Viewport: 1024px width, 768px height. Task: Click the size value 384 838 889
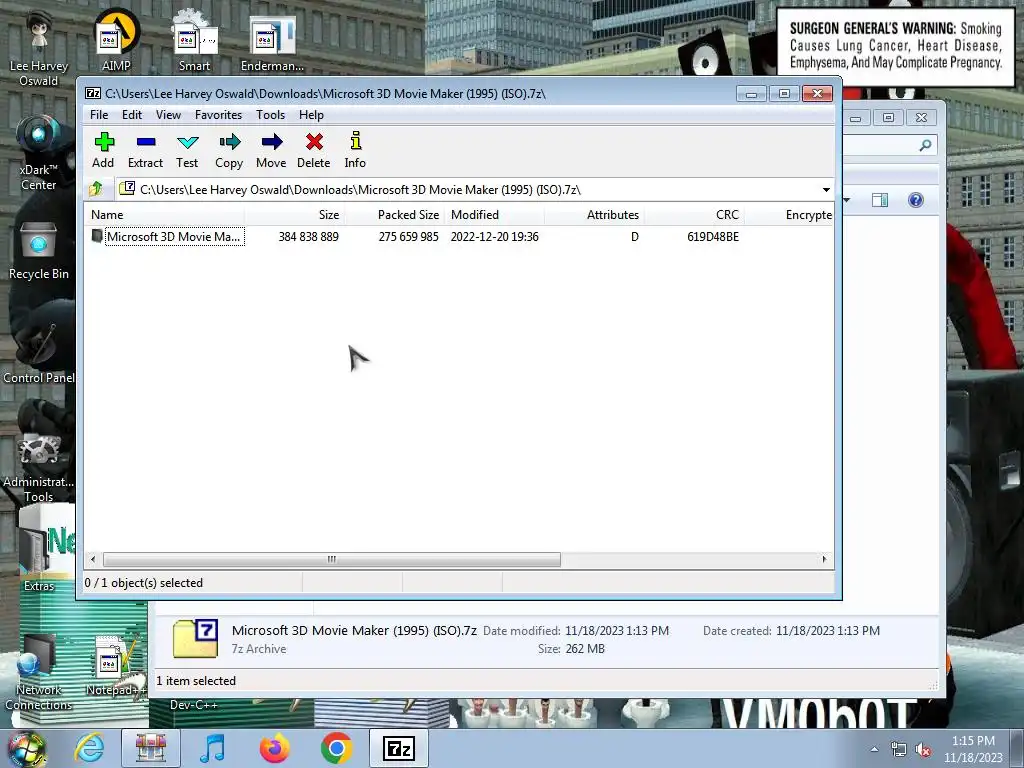pos(308,236)
